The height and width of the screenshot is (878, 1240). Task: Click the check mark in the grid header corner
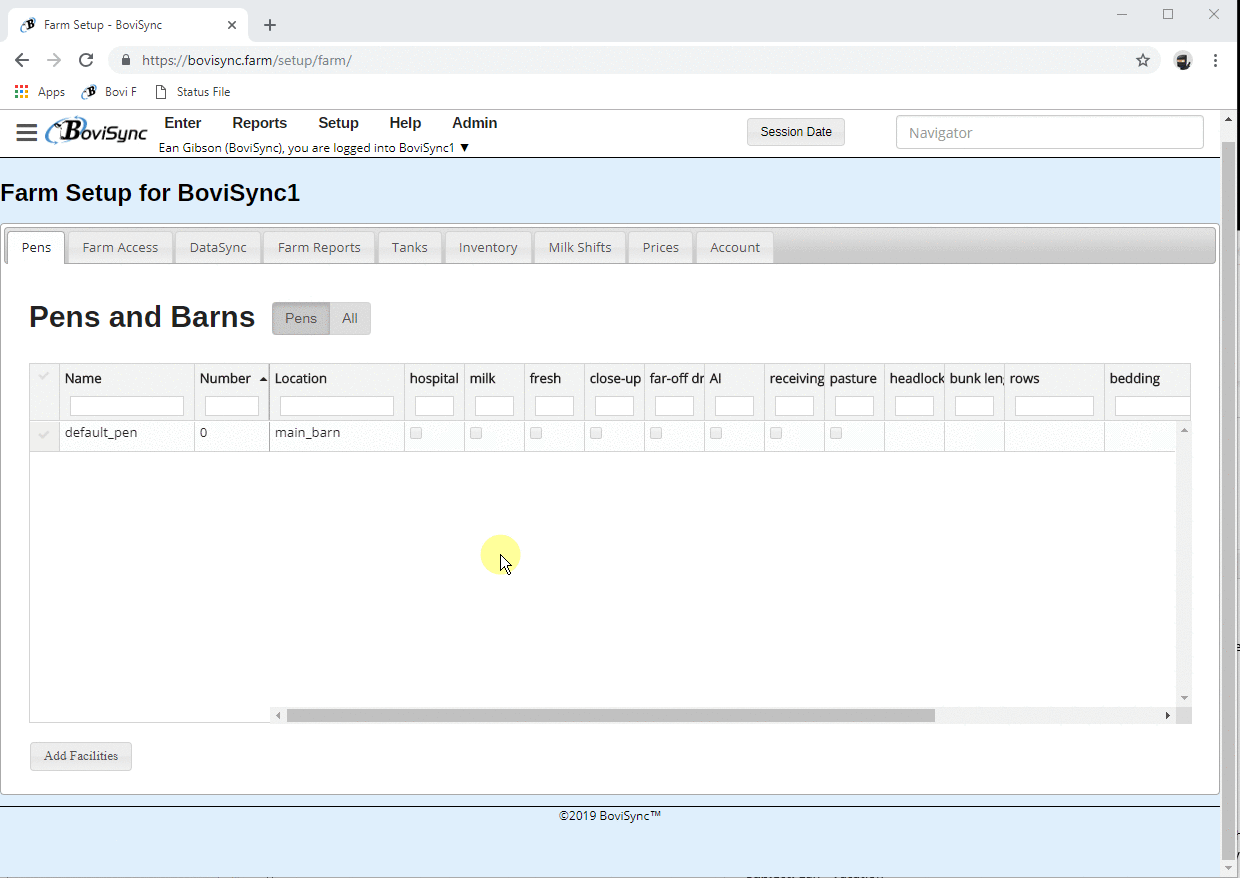coord(43,377)
